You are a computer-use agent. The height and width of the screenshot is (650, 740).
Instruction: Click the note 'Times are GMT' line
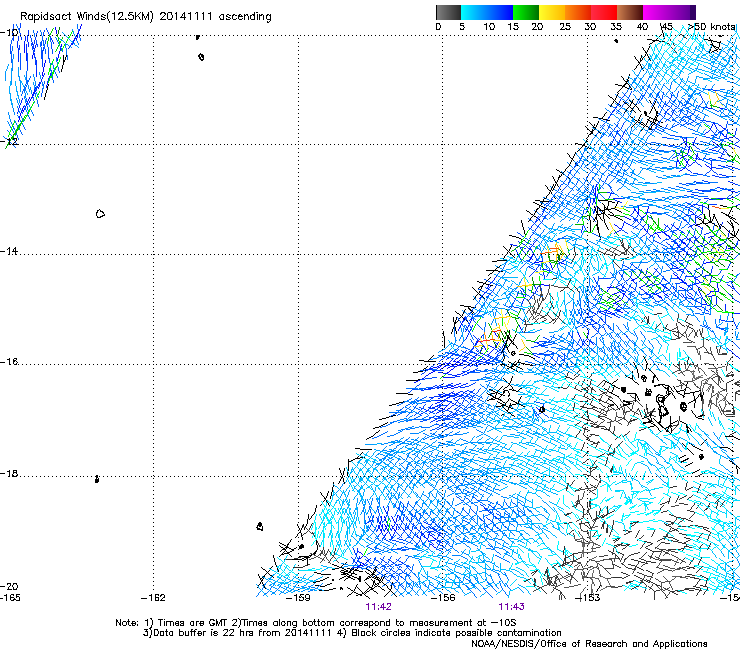click(x=315, y=623)
